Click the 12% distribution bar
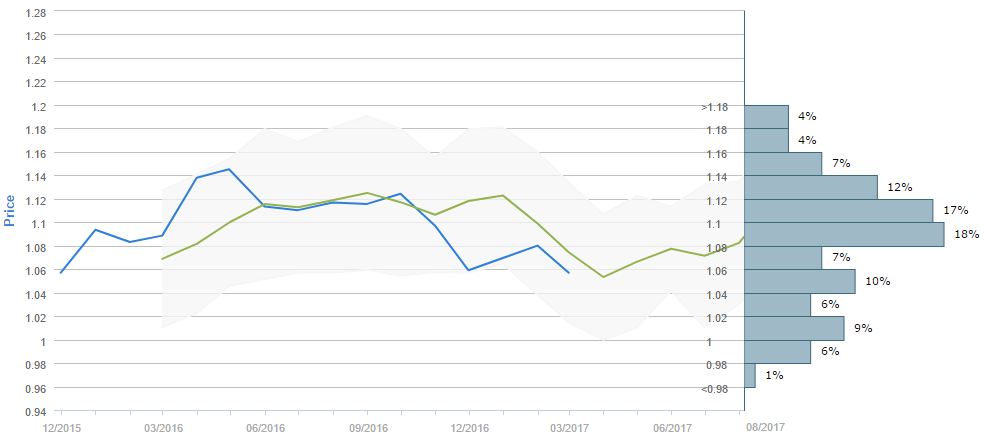 (811, 187)
